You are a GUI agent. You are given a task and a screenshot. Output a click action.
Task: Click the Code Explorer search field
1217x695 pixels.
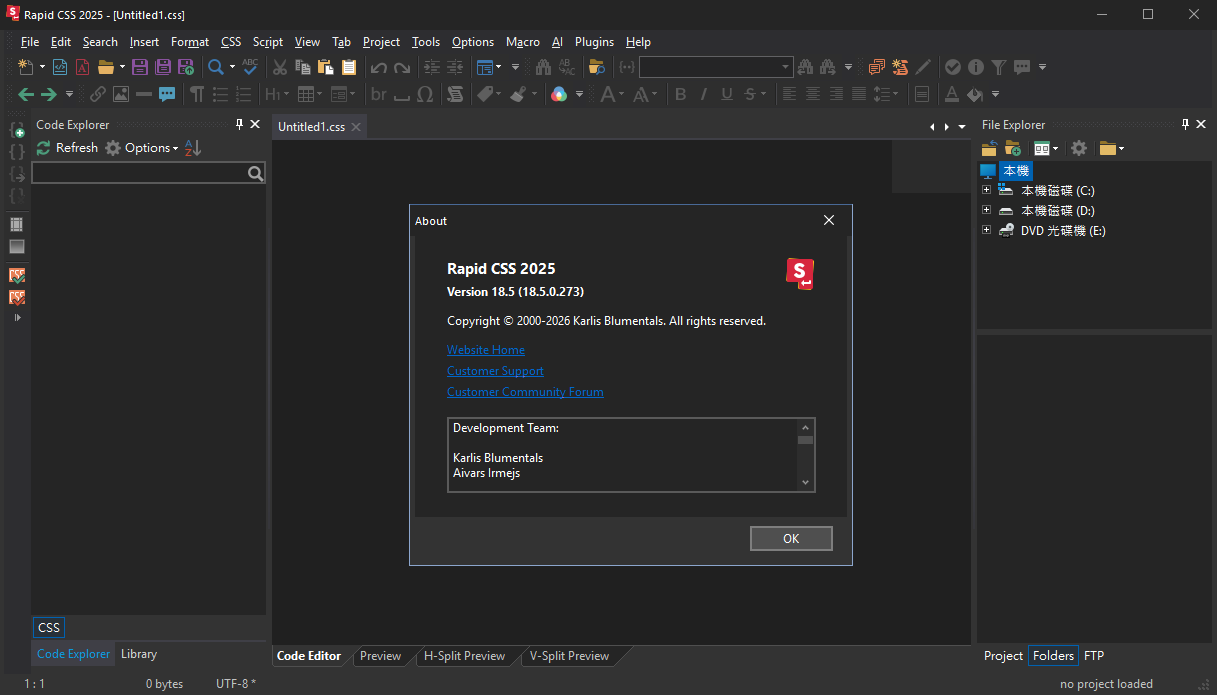point(140,173)
